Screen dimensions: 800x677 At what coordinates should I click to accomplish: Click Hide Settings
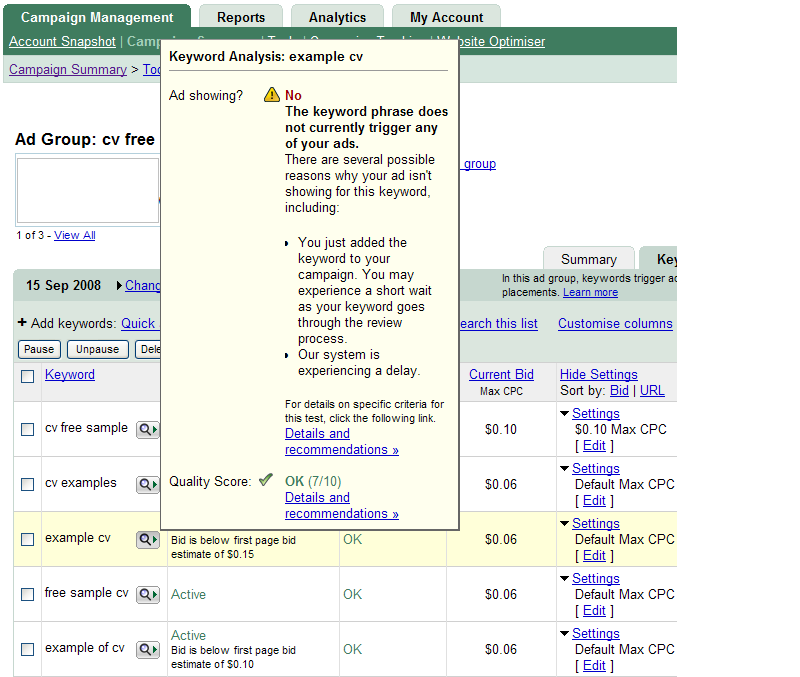(x=599, y=374)
